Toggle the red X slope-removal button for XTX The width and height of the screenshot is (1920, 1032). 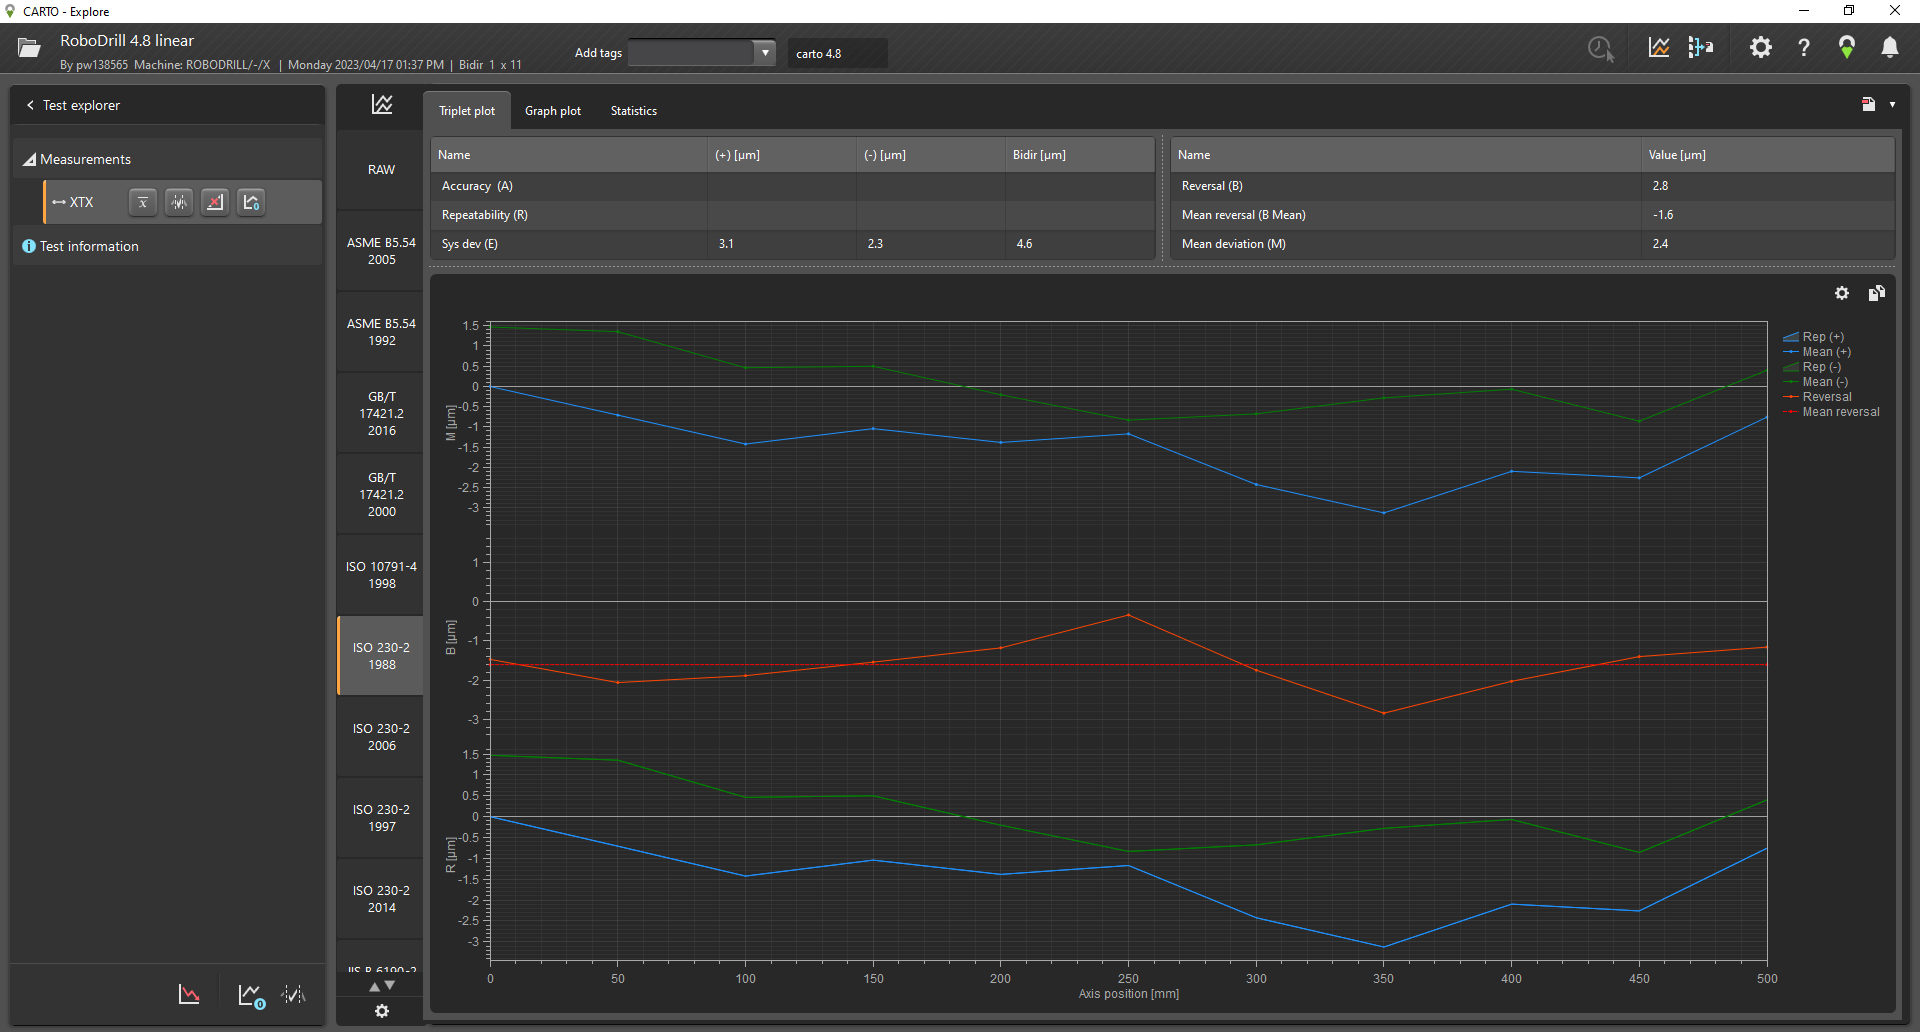[x=215, y=202]
